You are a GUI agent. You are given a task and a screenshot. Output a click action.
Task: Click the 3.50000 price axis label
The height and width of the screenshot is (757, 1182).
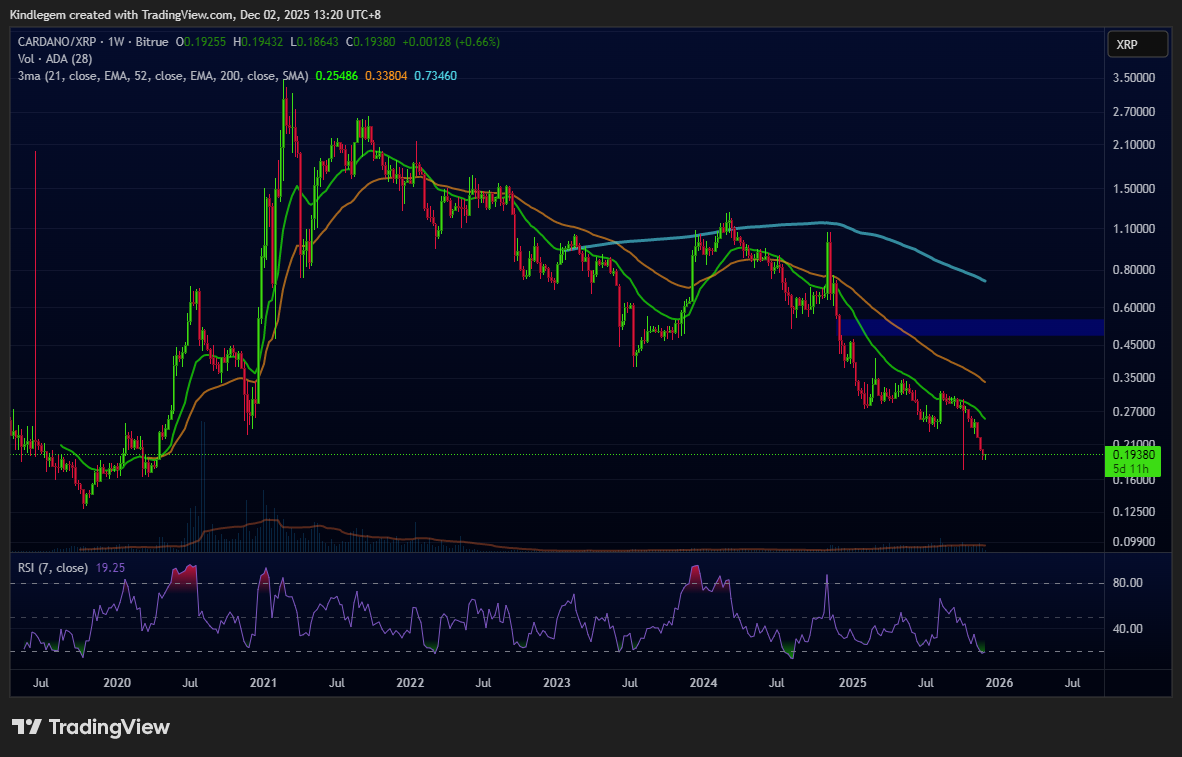1133,78
